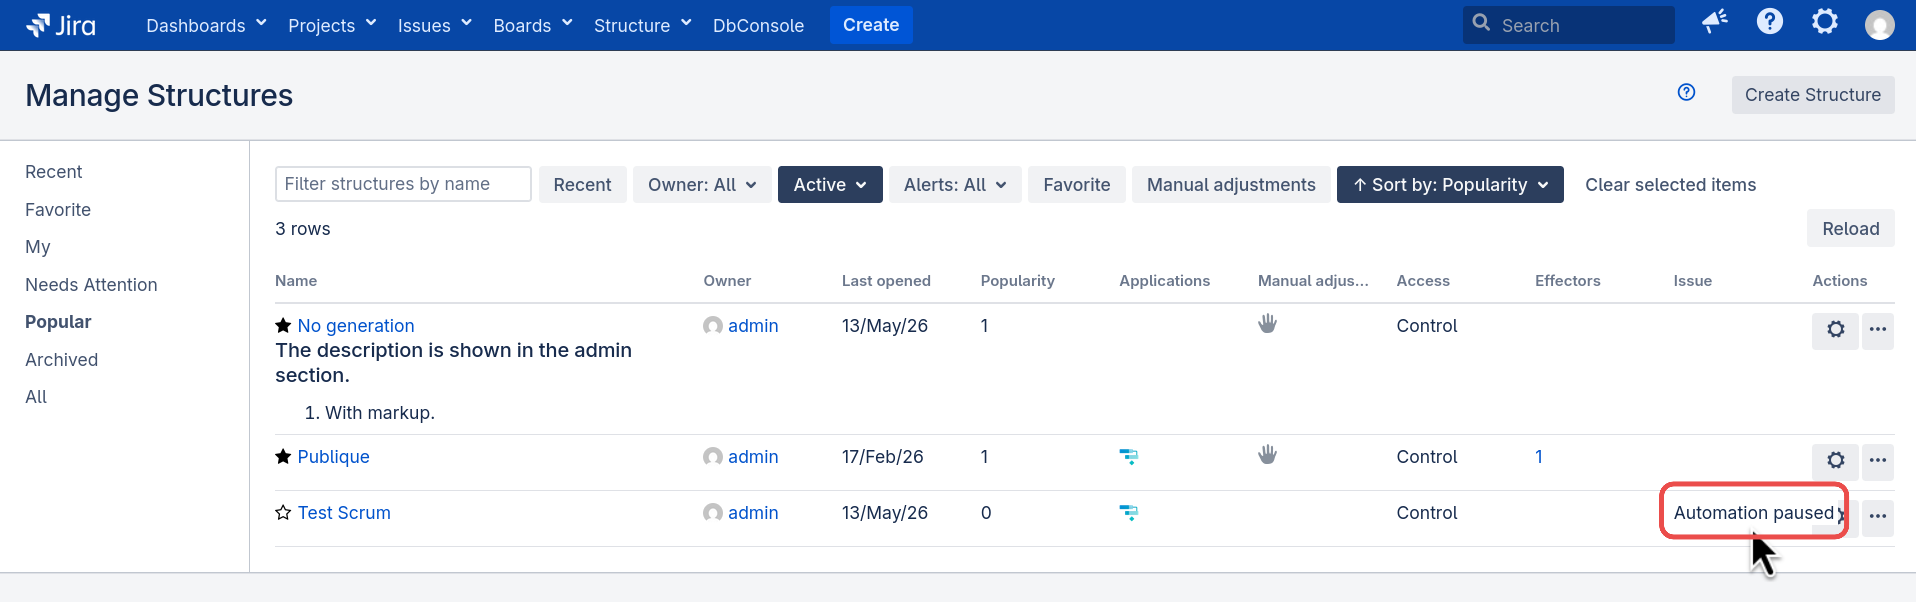Open more actions for No generation
1916x602 pixels.
1878,330
